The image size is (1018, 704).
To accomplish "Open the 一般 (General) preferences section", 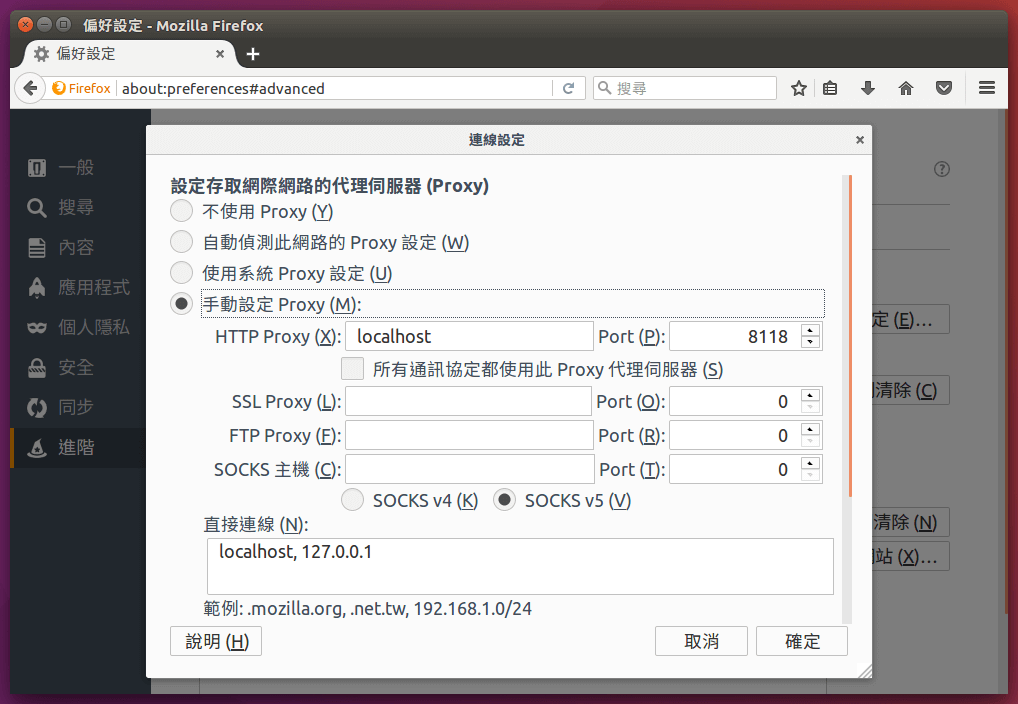I will [x=75, y=167].
